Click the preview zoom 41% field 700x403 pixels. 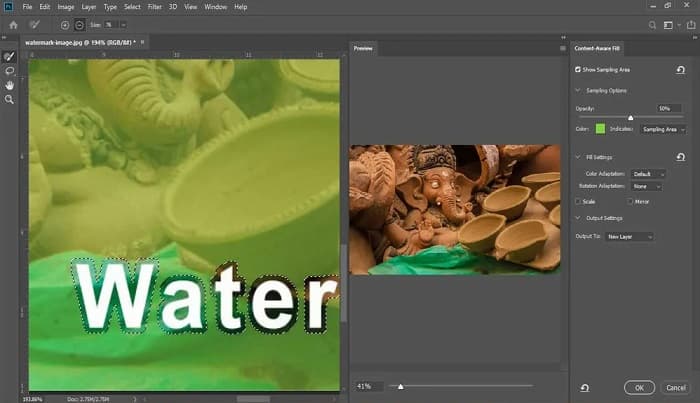pyautogui.click(x=369, y=386)
